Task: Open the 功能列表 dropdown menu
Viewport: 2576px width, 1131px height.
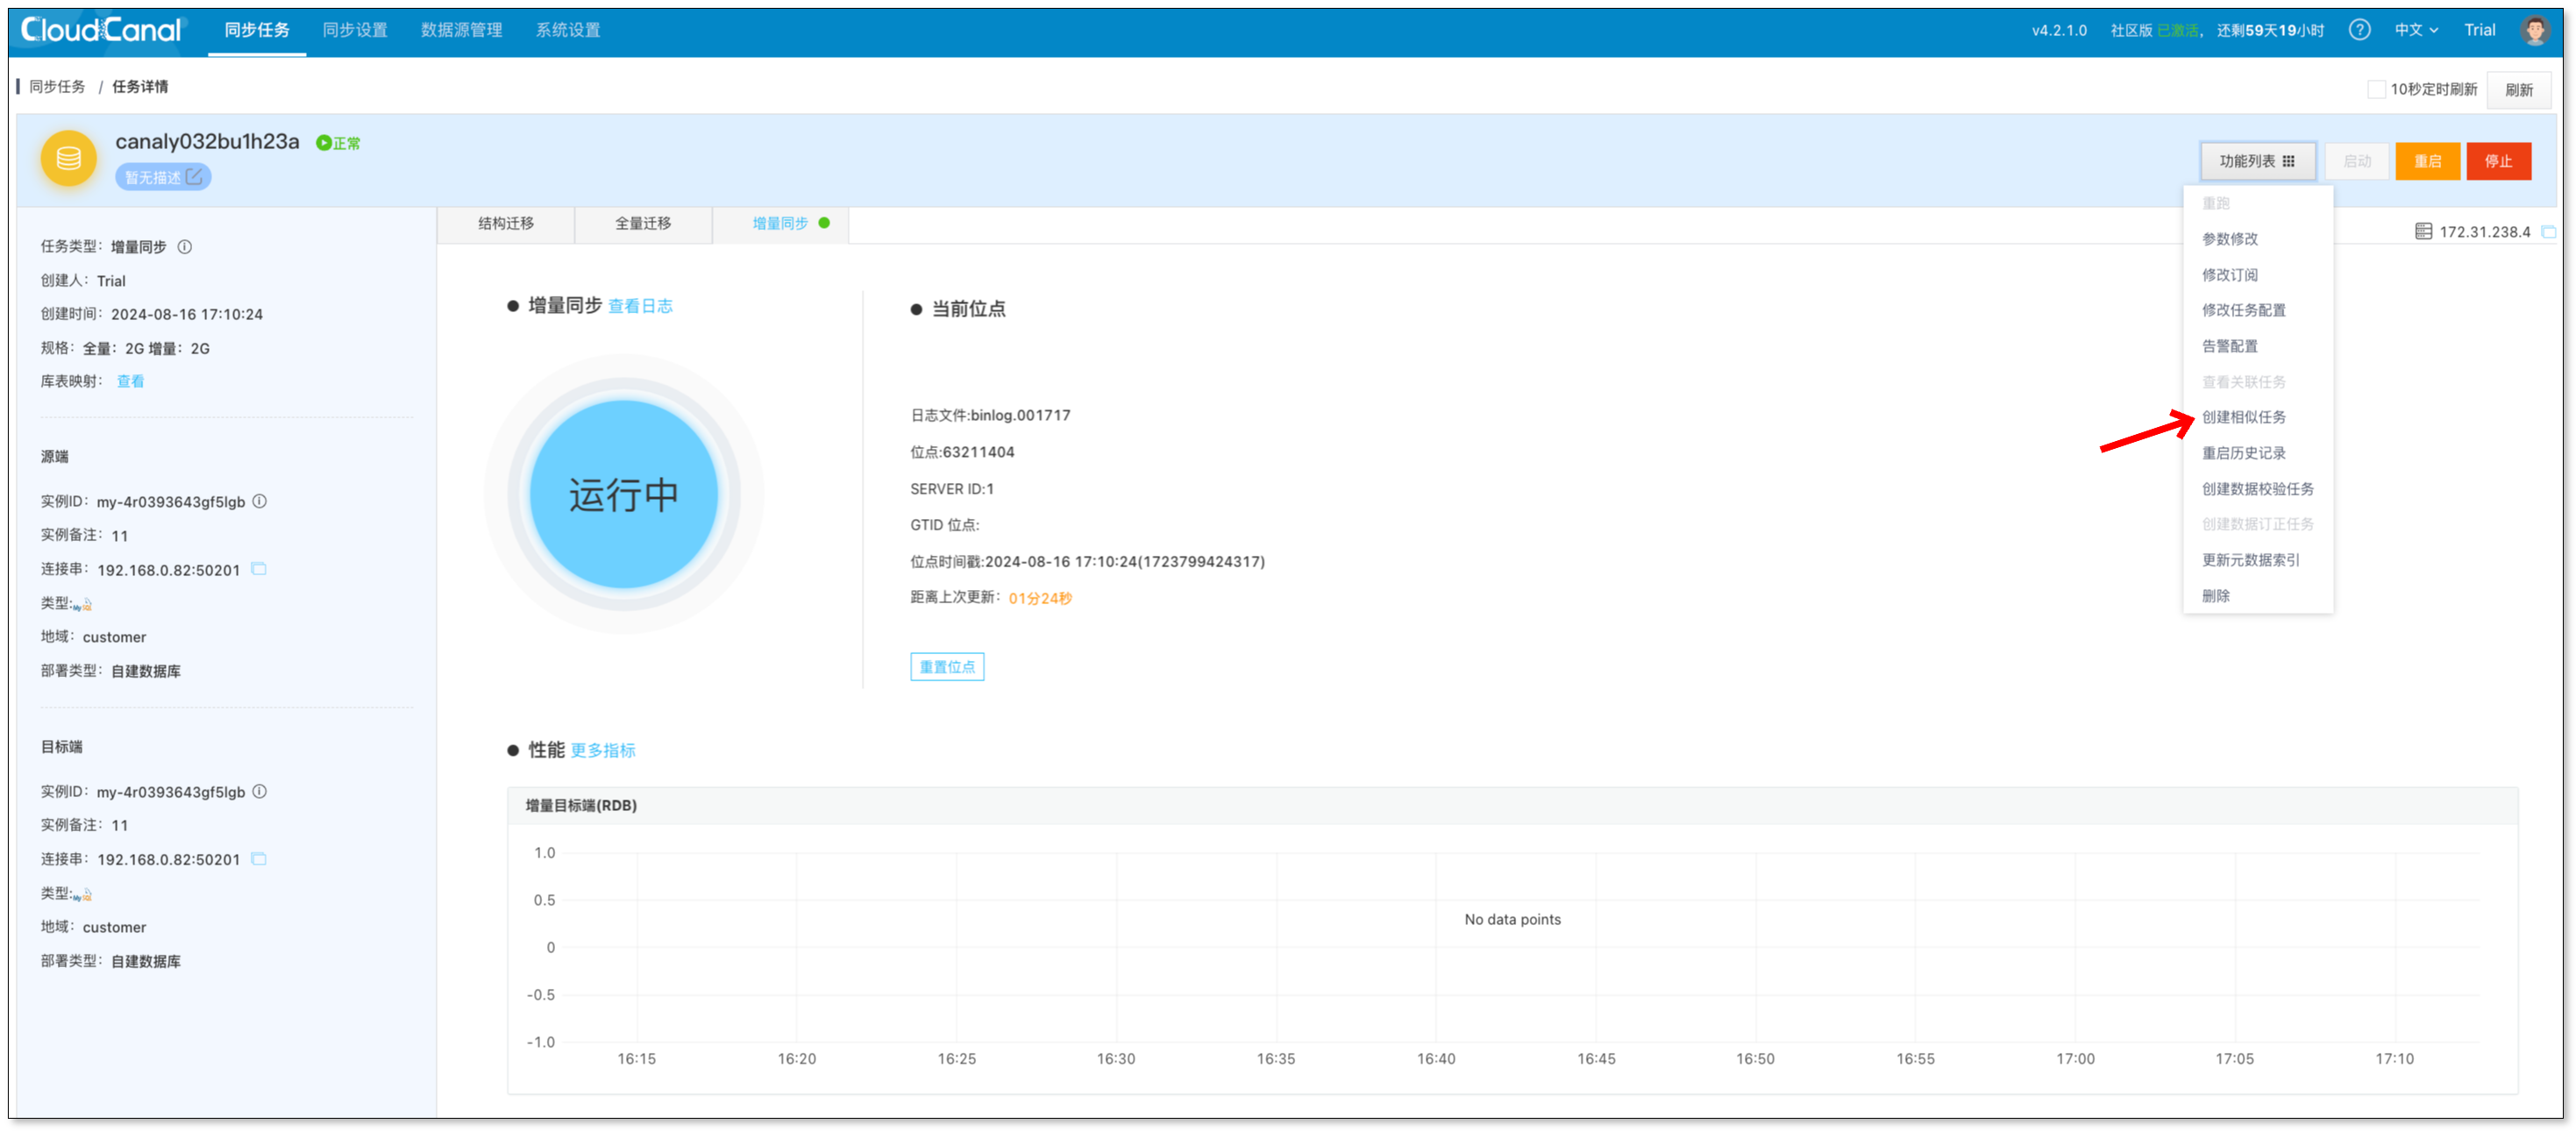Action: click(2257, 160)
